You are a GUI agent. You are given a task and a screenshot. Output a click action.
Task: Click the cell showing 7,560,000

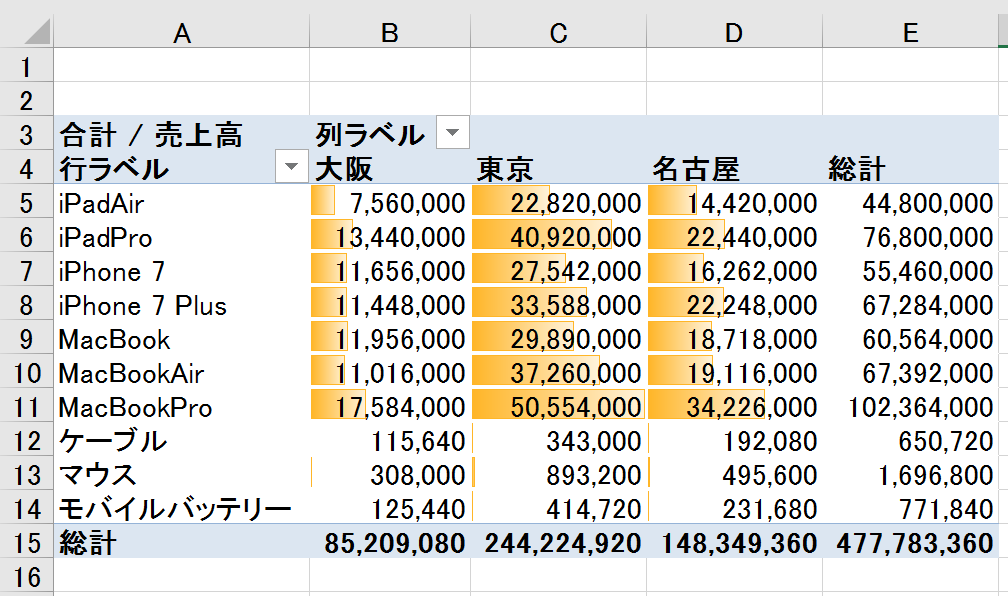point(390,201)
